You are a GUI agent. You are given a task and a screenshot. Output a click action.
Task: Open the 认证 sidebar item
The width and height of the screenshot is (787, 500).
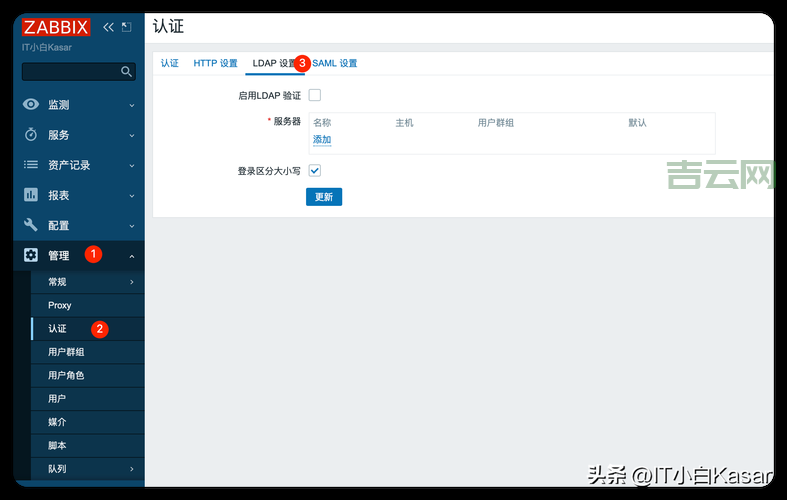click(x=88, y=329)
